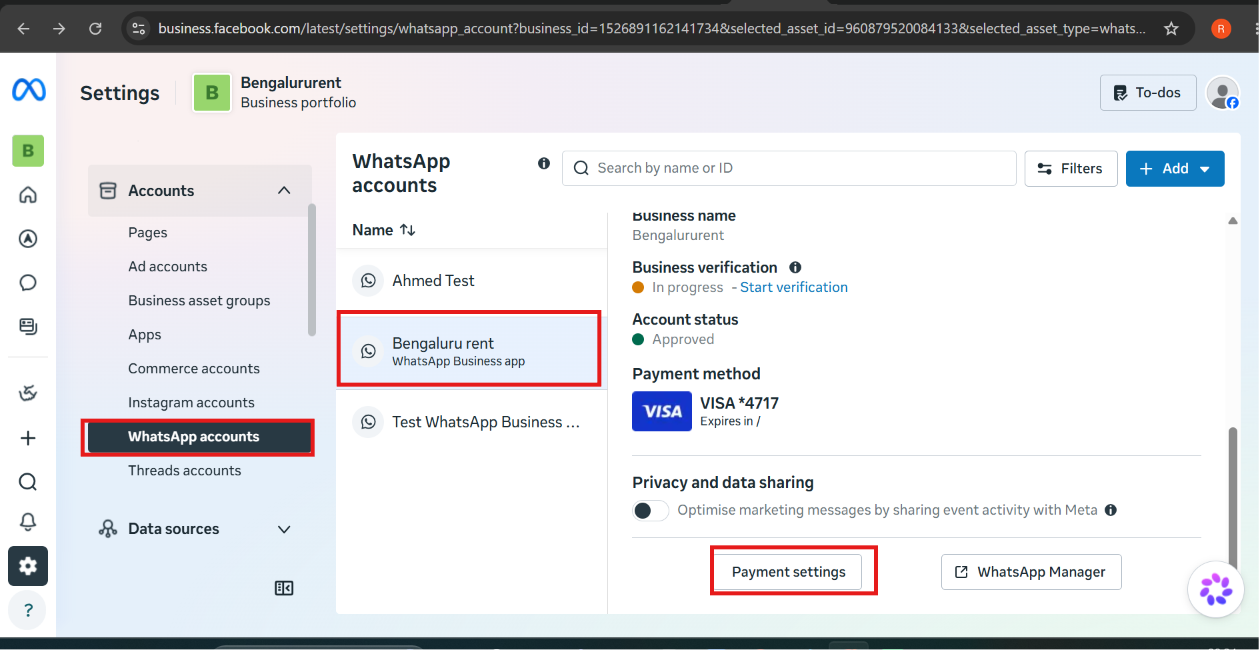Click the purple floating assistant icon
Image resolution: width=1259 pixels, height=650 pixels.
click(x=1216, y=590)
